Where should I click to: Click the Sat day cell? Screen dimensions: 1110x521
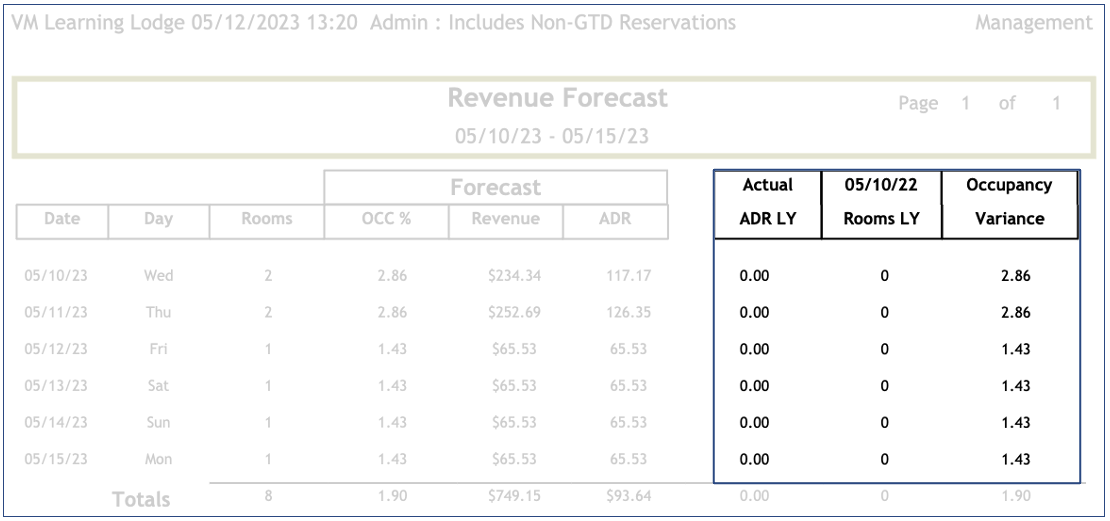click(x=158, y=386)
